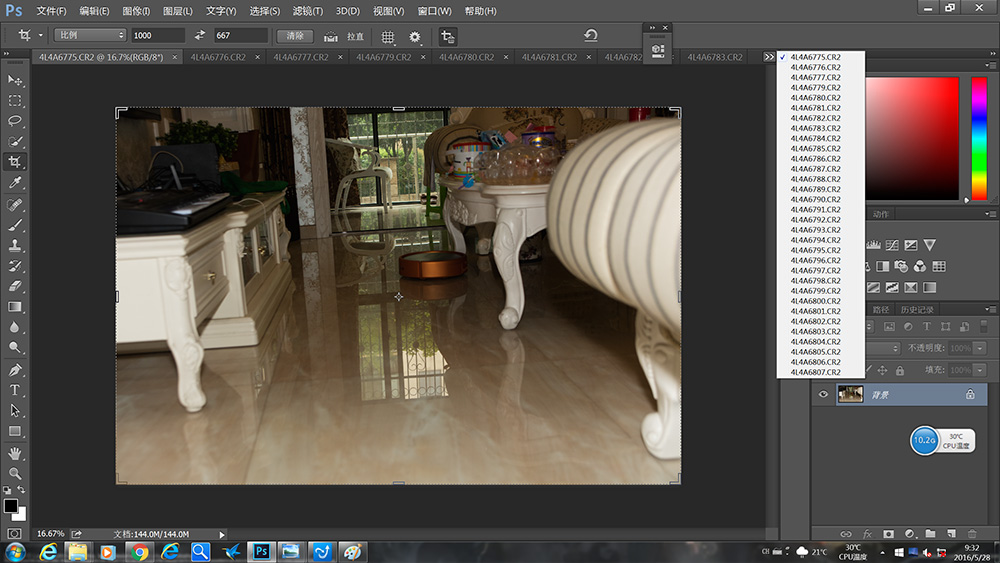Activate the Zoom magnifier tool
The height and width of the screenshot is (563, 1000).
click(x=15, y=473)
